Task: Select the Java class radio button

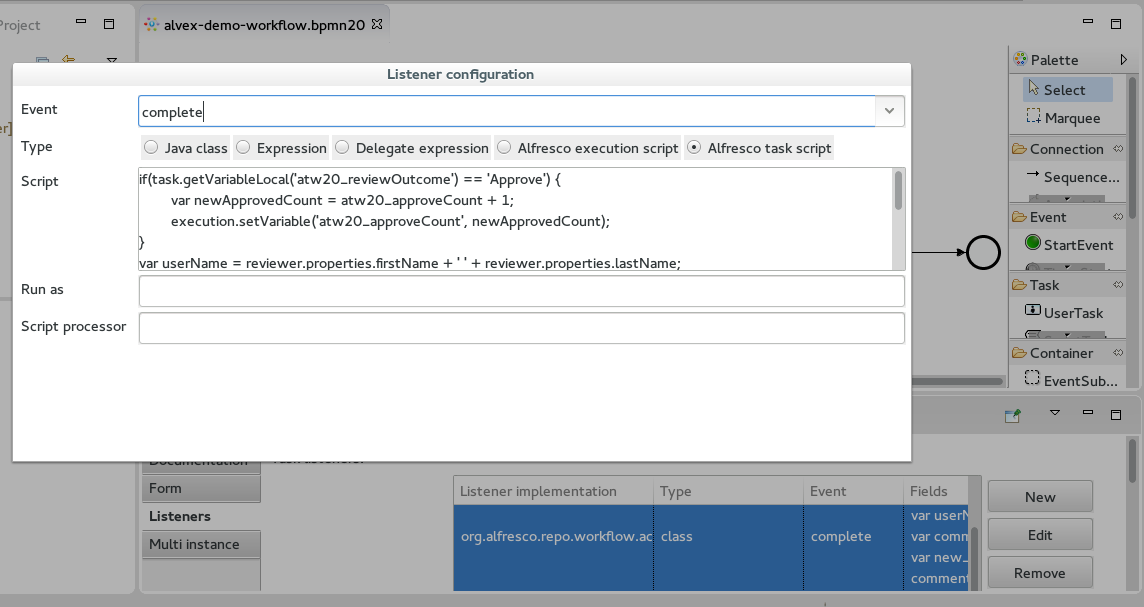Action: point(151,148)
